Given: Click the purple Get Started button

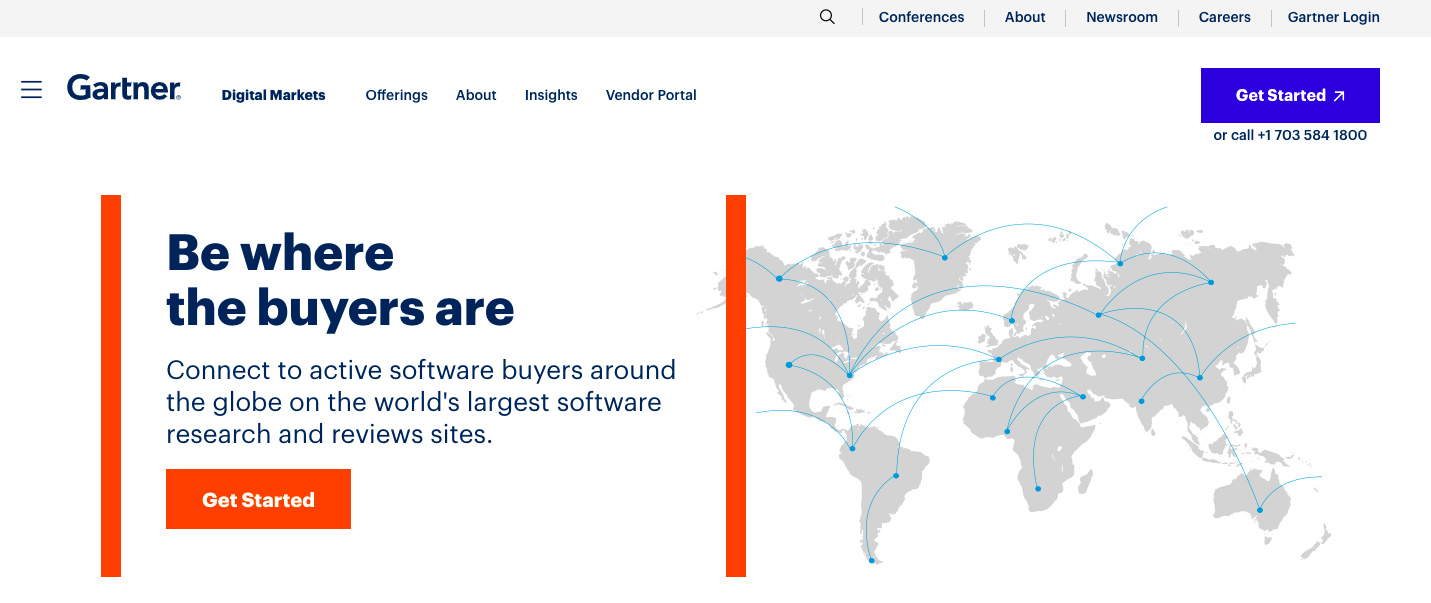Looking at the screenshot, I should pos(1290,95).
